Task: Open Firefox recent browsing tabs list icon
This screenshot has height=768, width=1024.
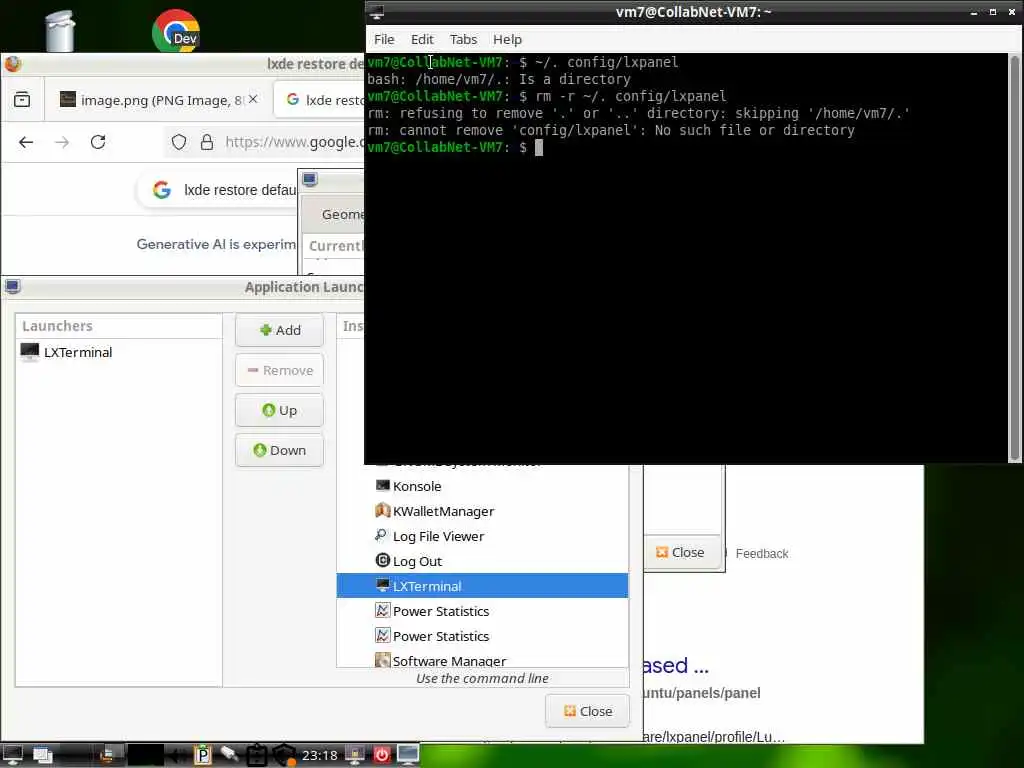Action: click(x=22, y=99)
